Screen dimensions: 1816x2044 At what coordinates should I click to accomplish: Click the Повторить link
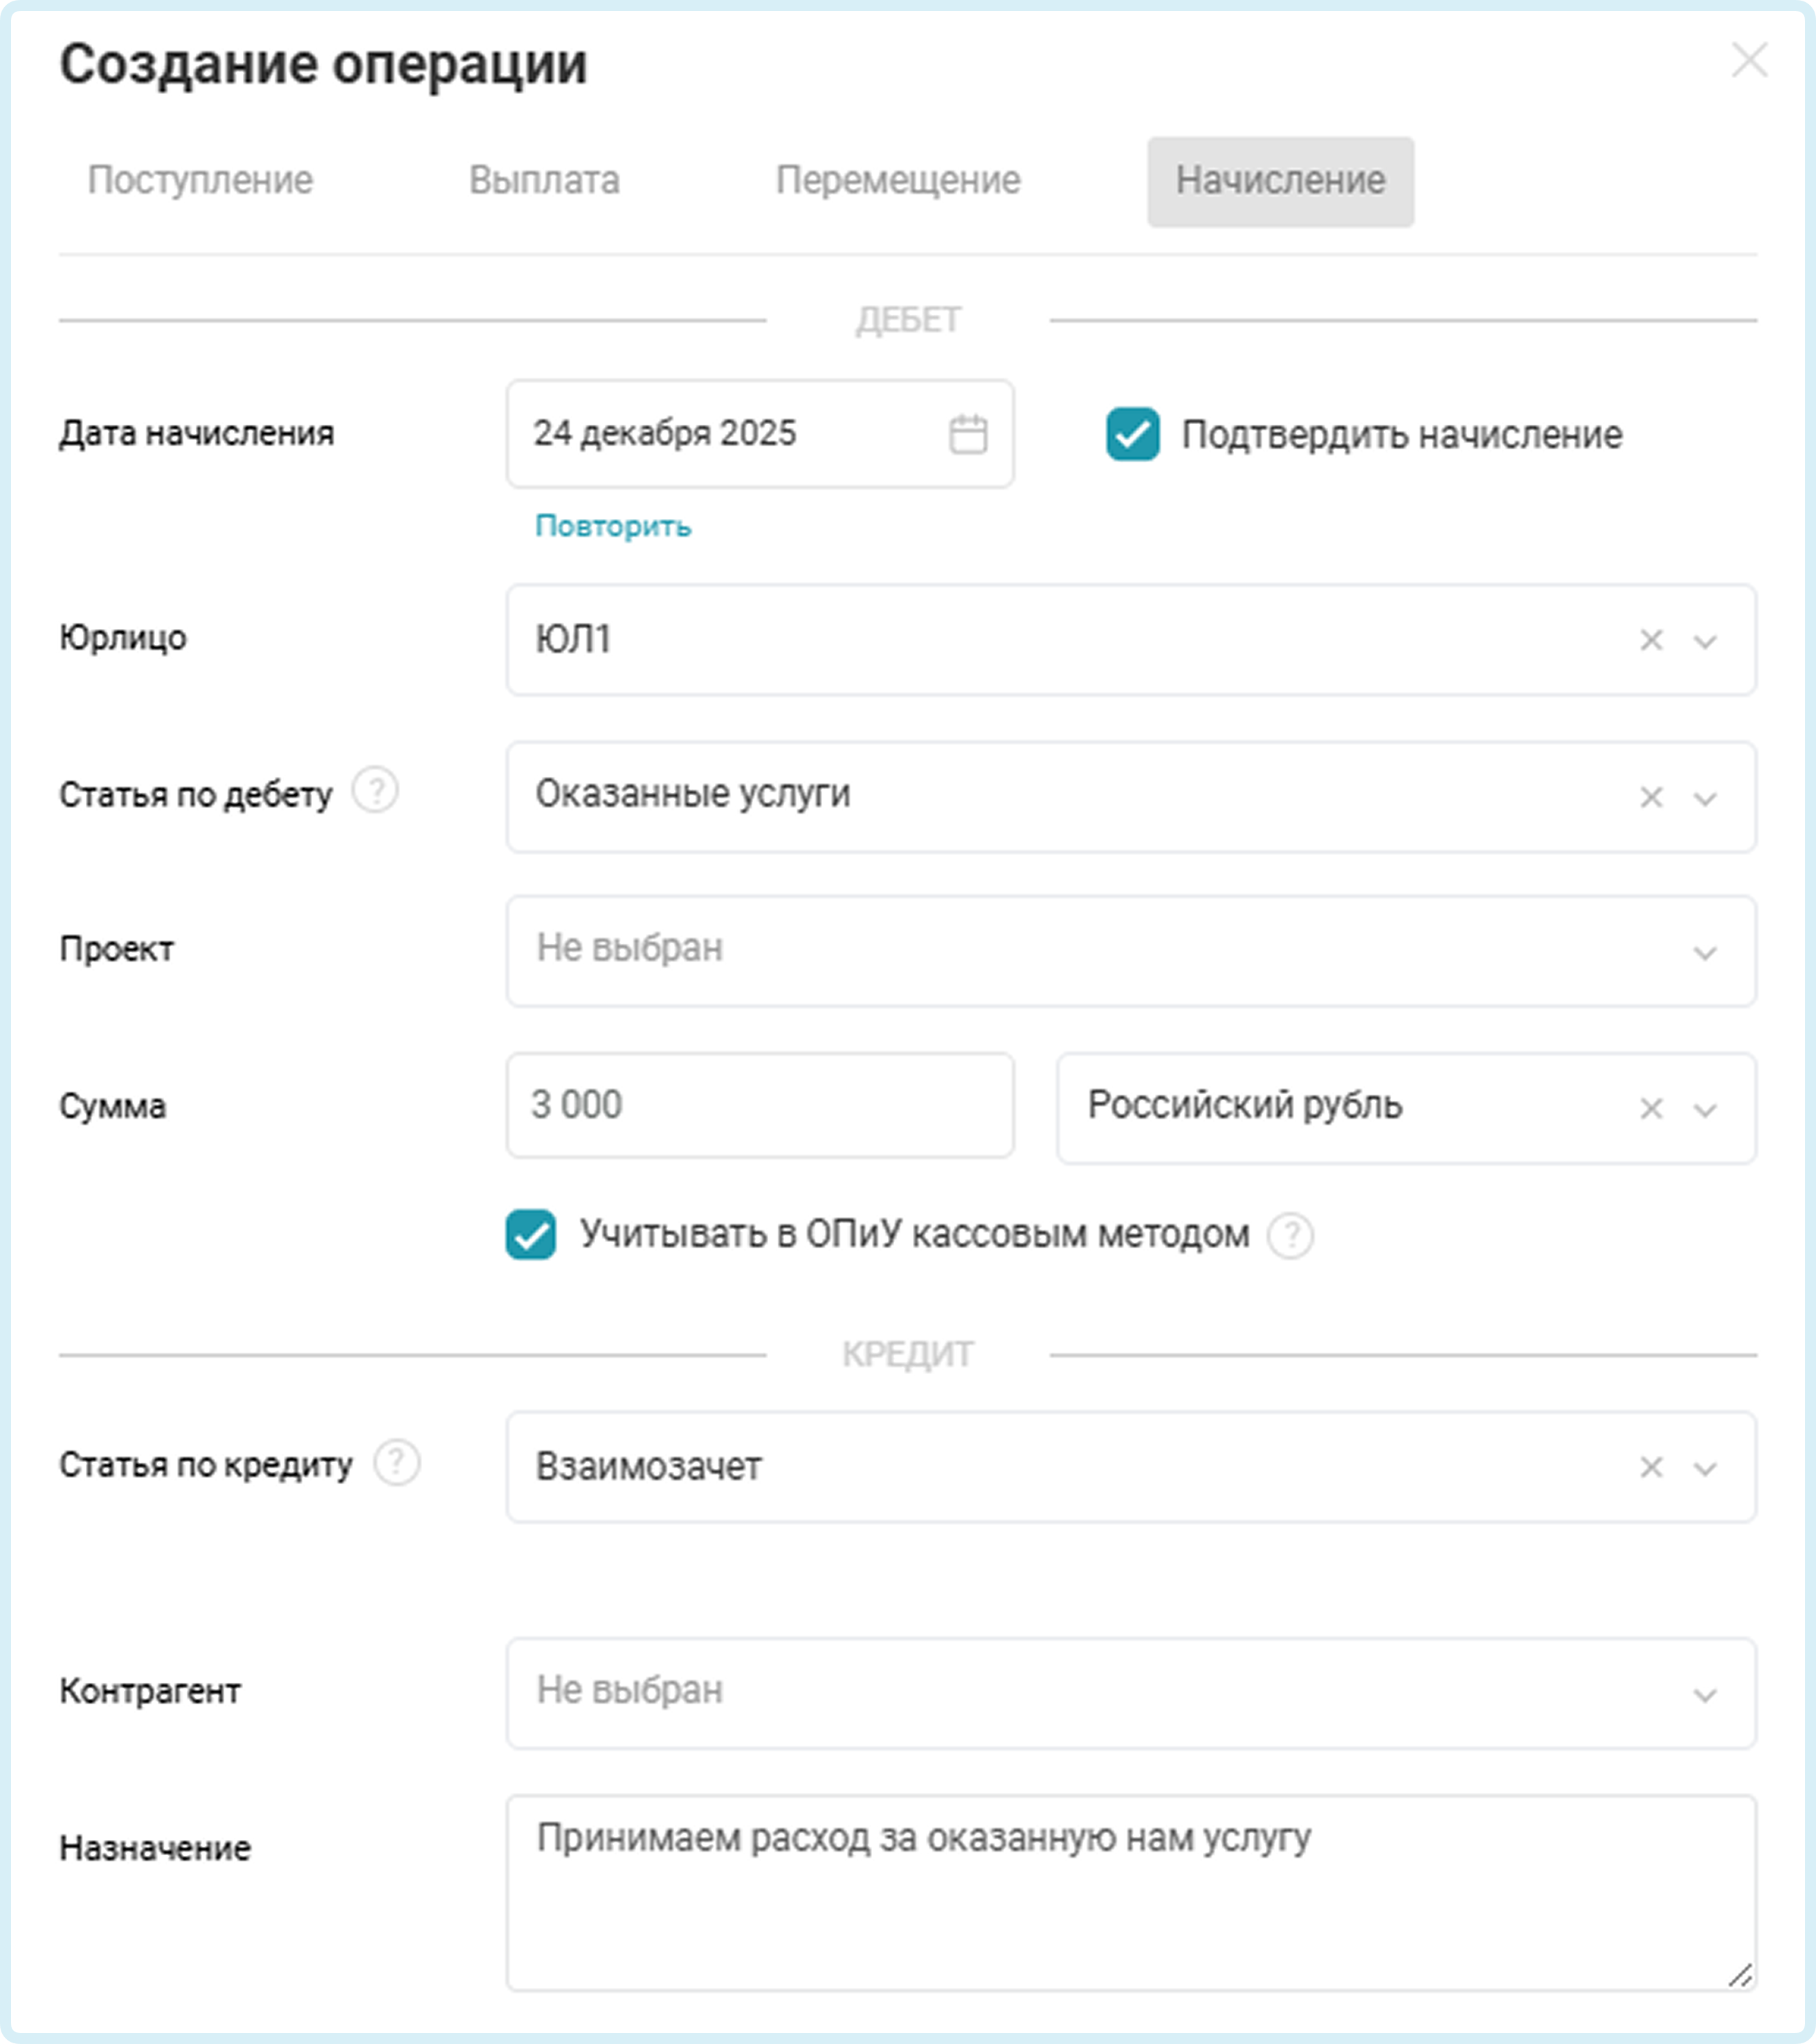point(613,526)
